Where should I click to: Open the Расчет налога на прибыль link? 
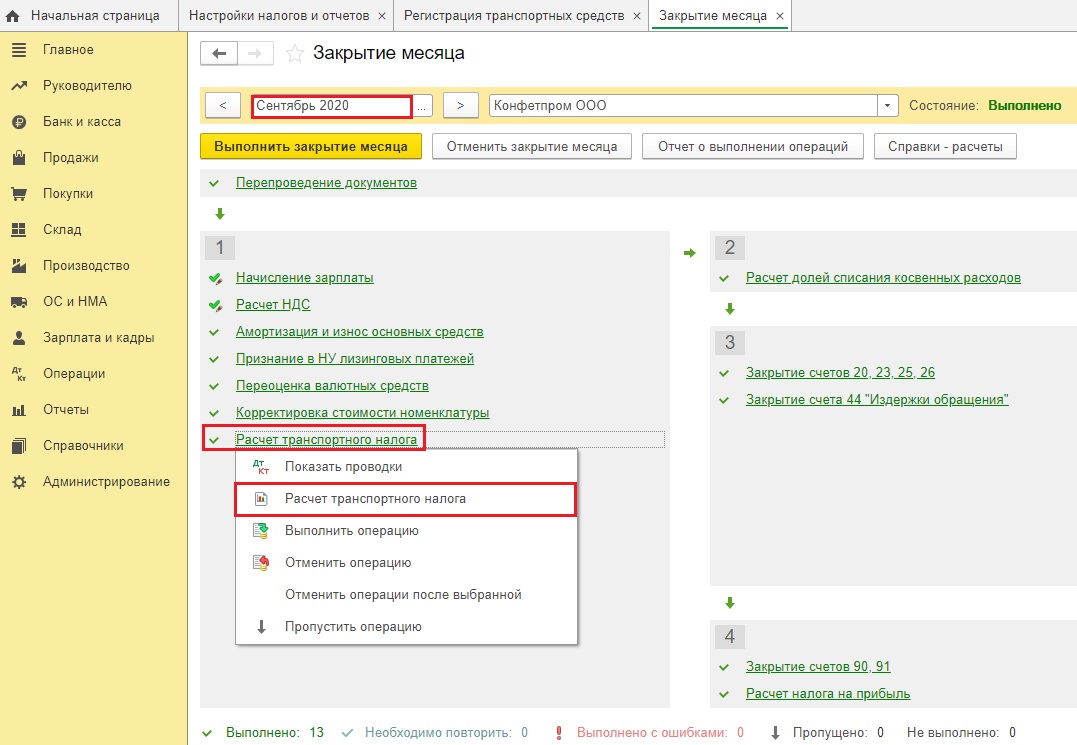(x=827, y=694)
